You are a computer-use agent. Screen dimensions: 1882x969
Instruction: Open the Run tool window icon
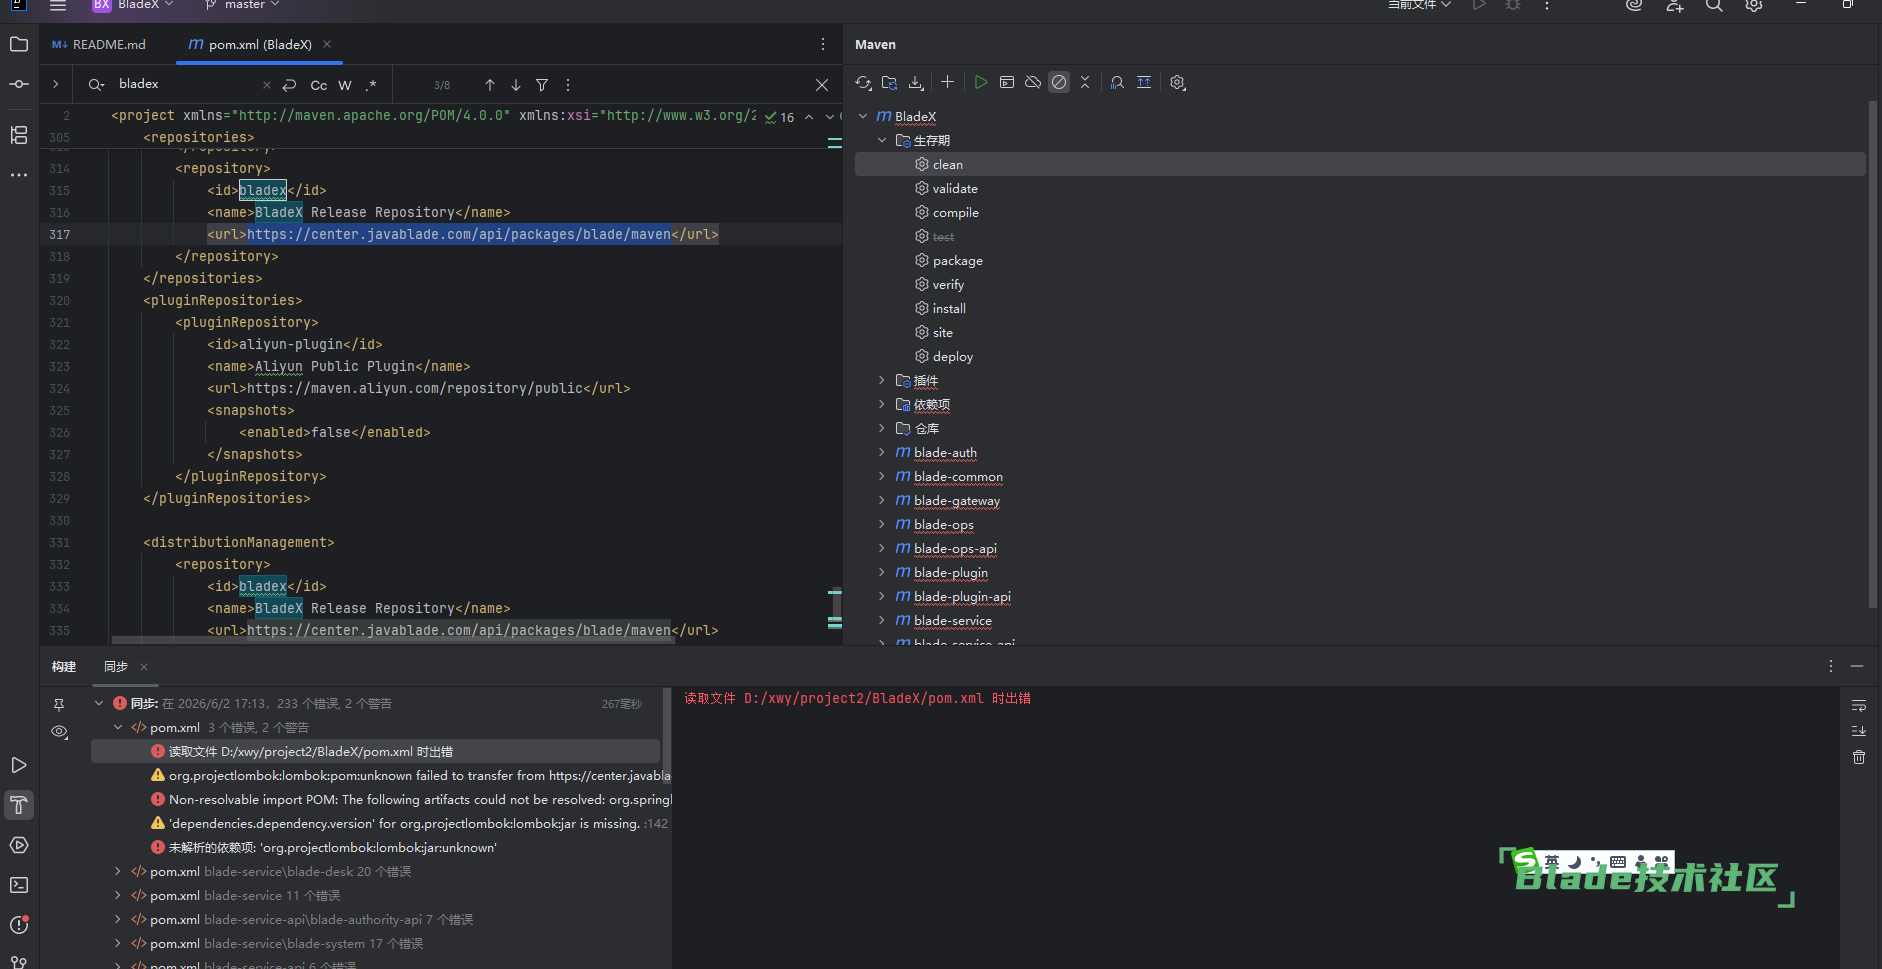[x=19, y=765]
